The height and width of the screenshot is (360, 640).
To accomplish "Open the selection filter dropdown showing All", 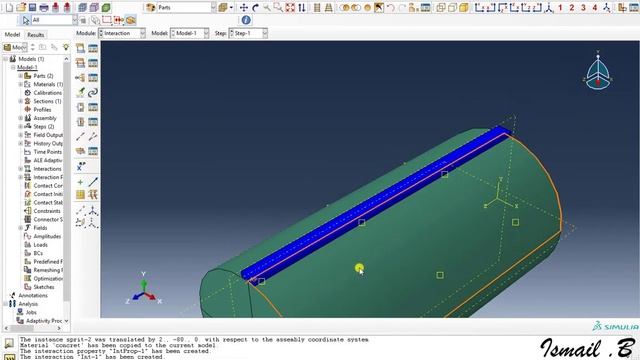I will (54, 20).
